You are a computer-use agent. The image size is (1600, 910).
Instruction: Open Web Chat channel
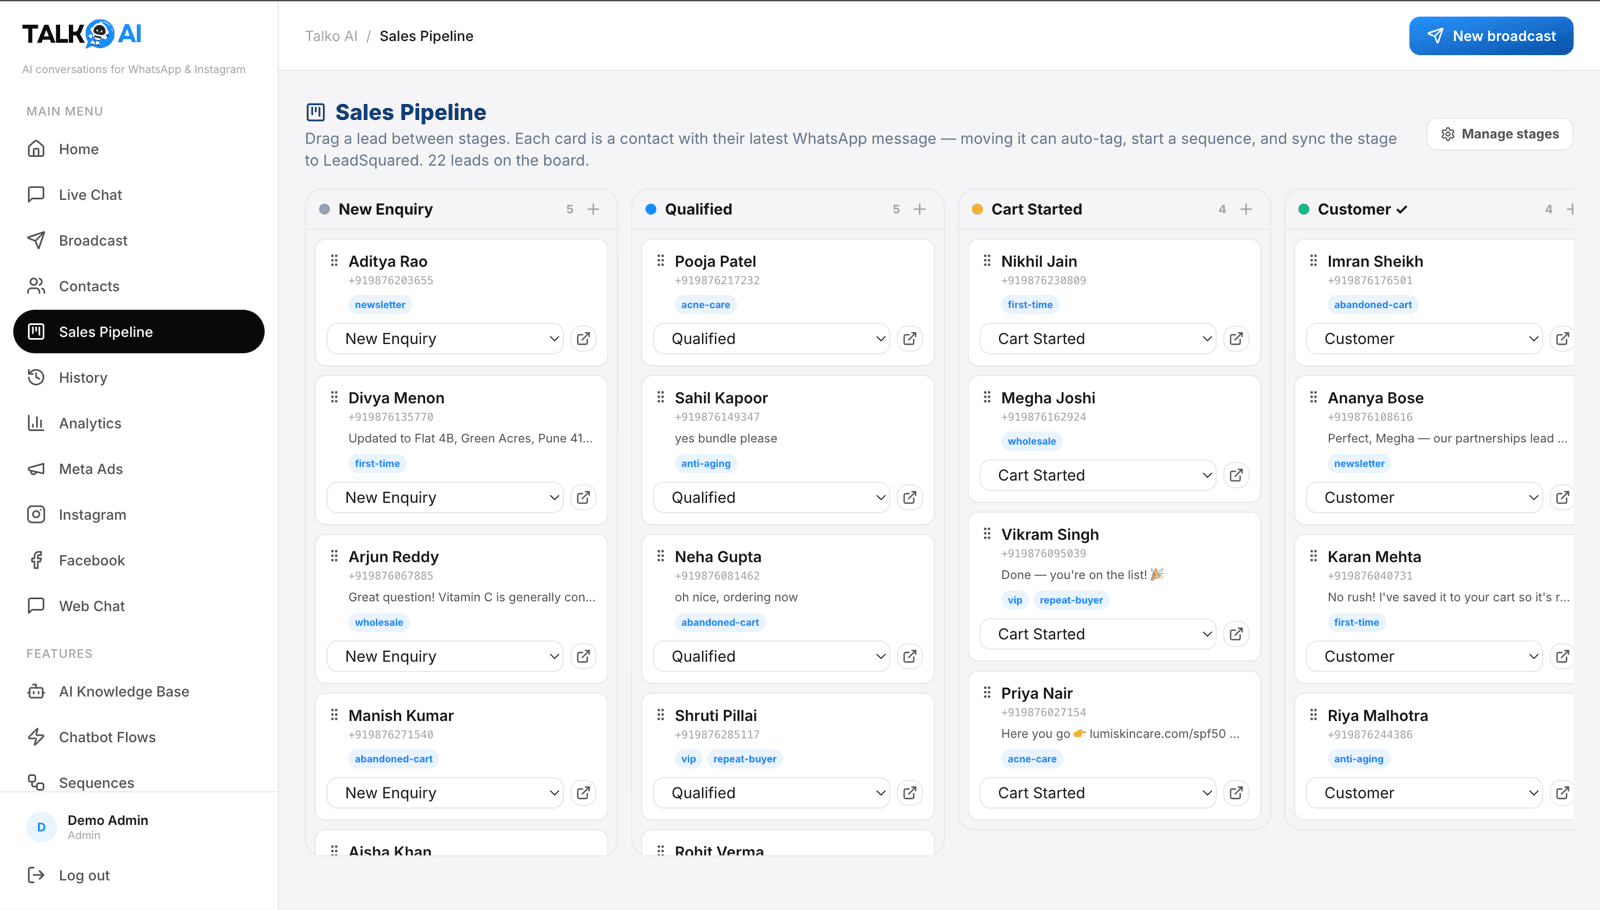pyautogui.click(x=139, y=606)
